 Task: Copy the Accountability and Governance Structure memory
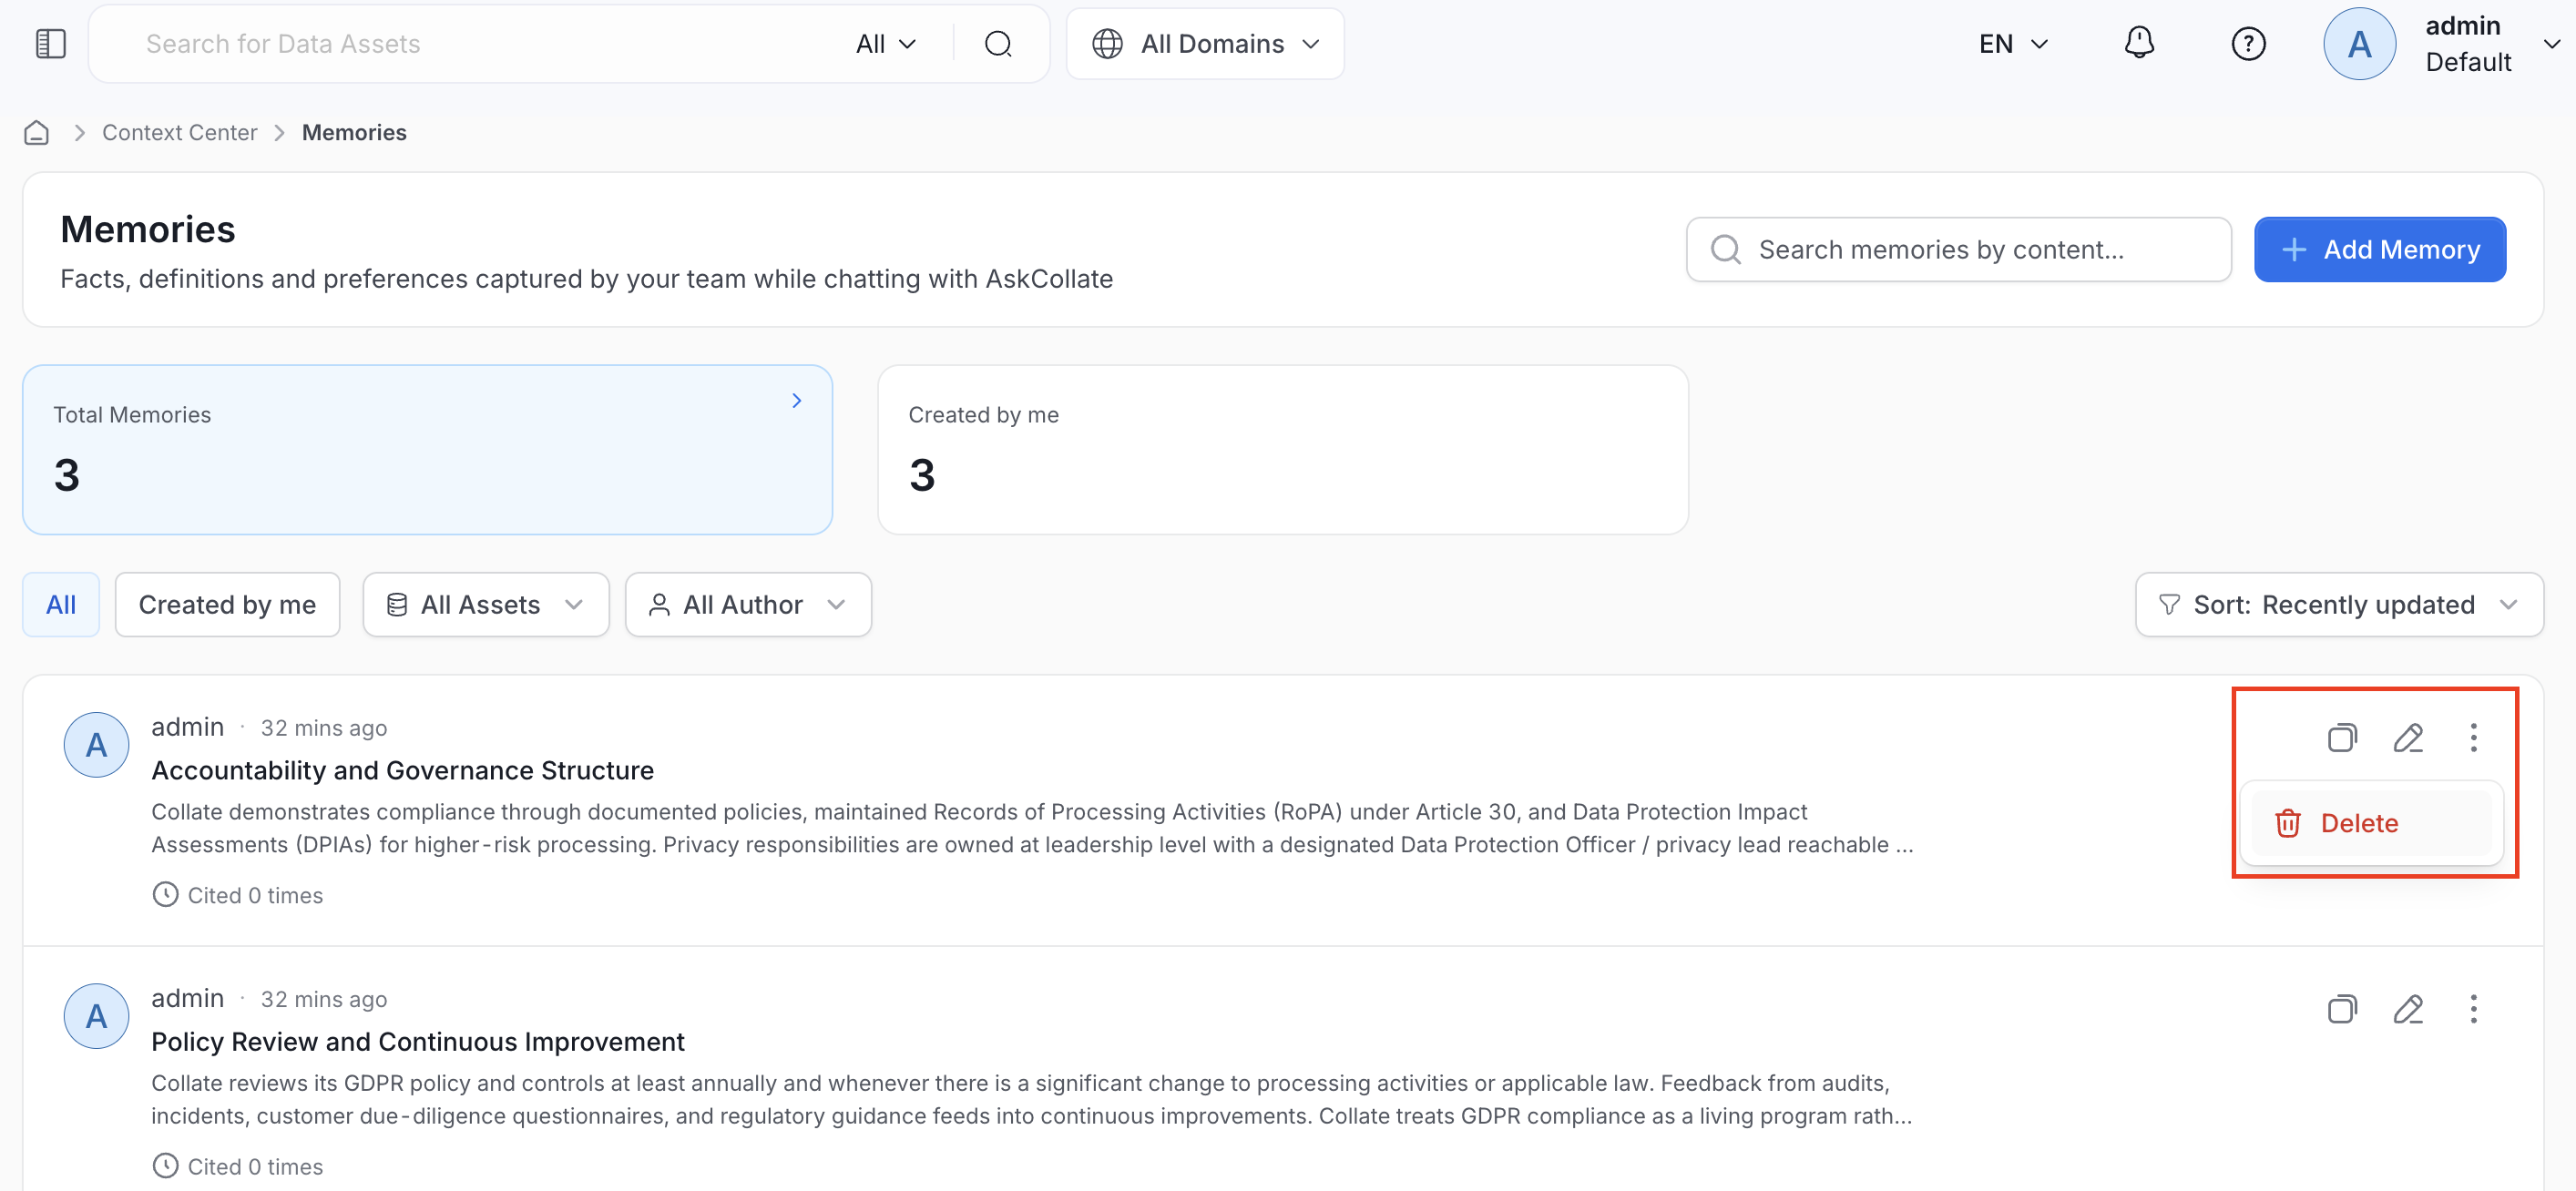click(x=2342, y=738)
